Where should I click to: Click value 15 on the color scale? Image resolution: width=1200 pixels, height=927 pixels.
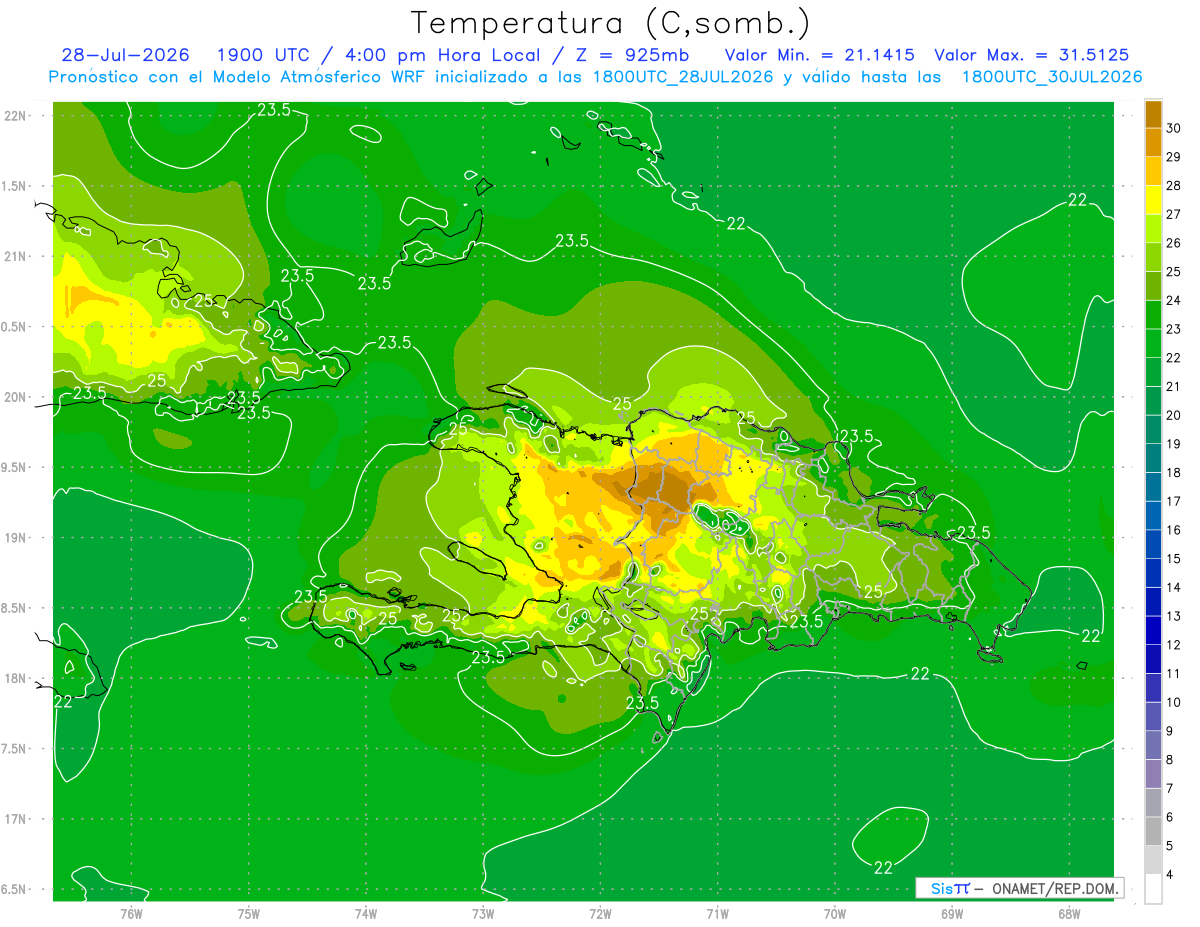[1174, 558]
